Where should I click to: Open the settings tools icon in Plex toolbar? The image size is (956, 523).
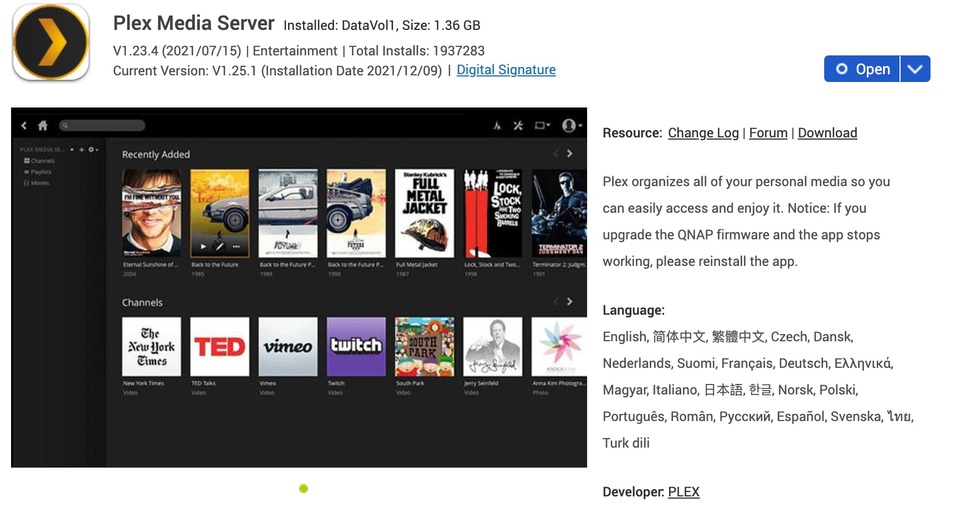click(x=518, y=126)
